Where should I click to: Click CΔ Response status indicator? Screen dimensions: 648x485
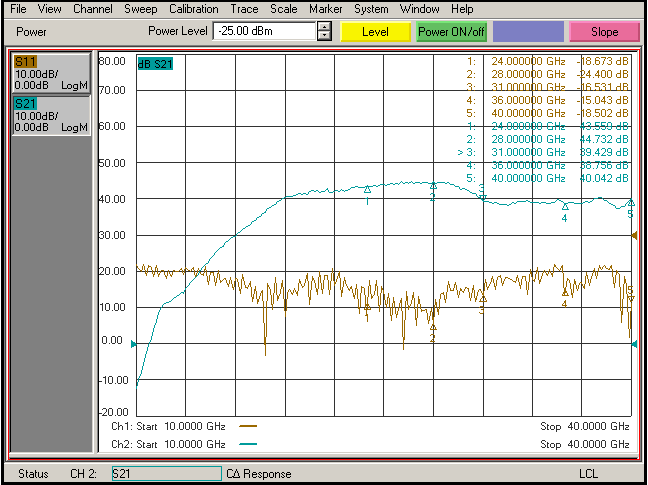[259, 474]
